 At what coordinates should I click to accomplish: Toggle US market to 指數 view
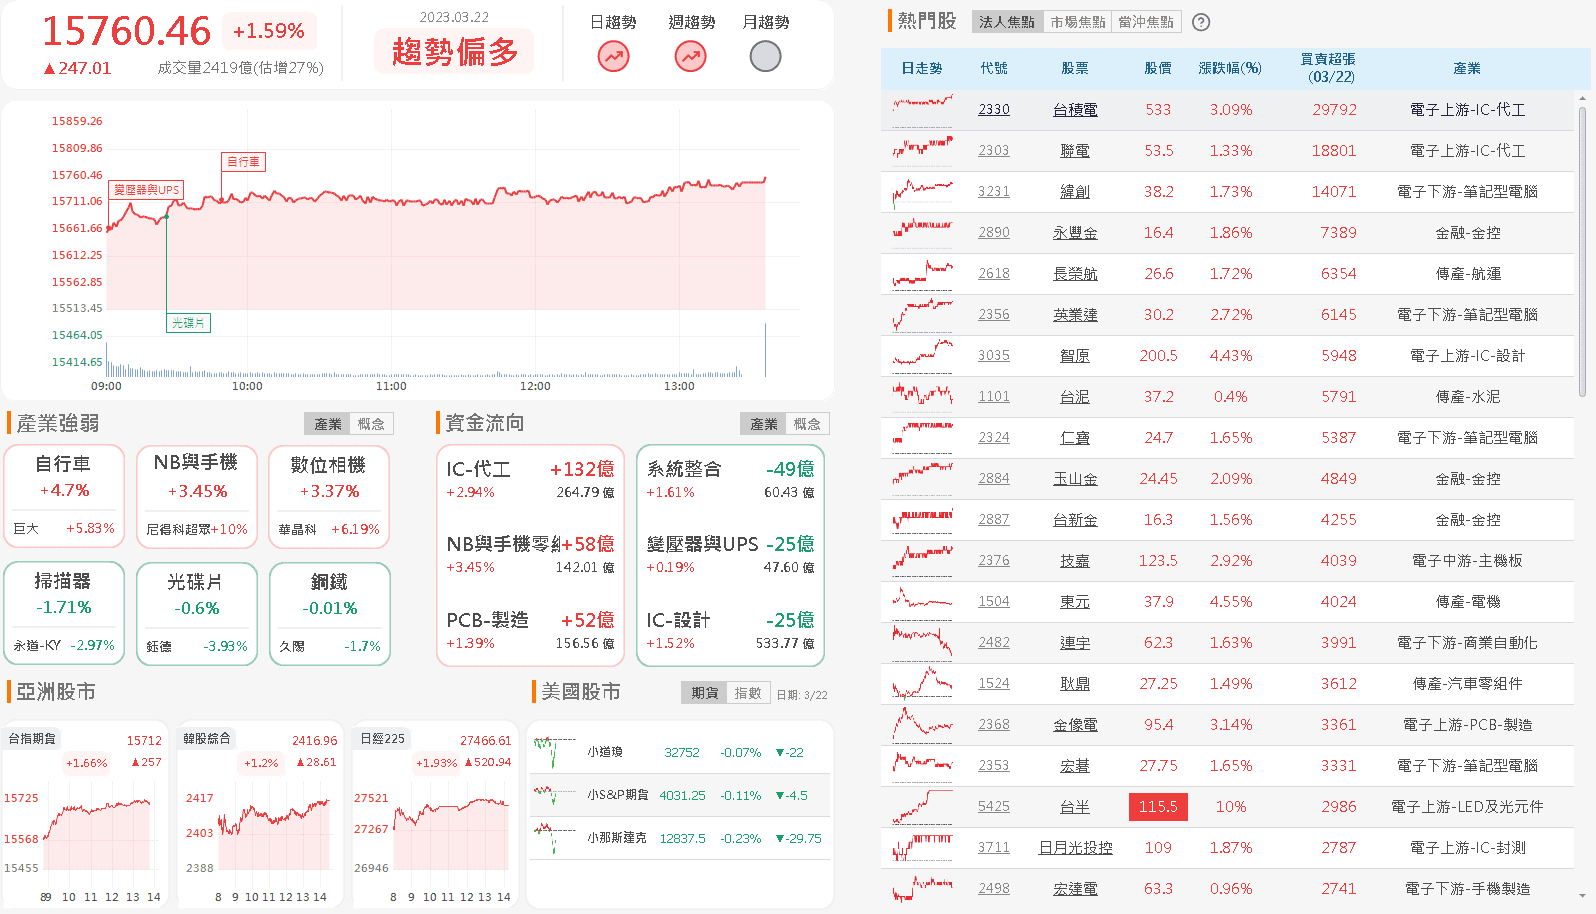point(748,693)
